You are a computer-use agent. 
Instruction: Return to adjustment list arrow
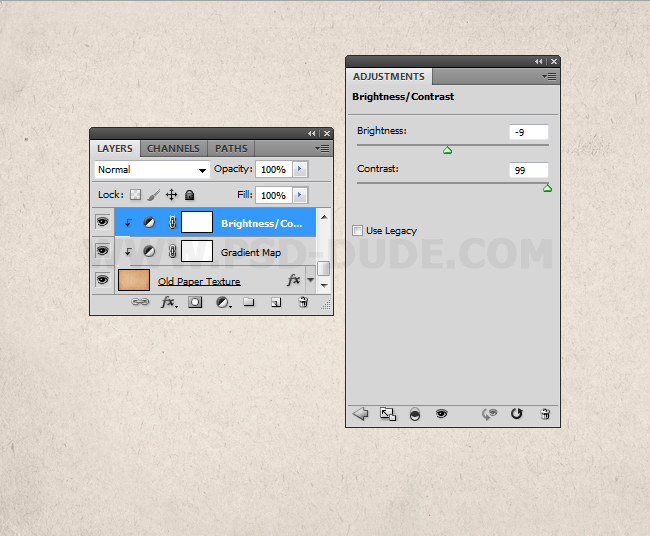pos(360,414)
